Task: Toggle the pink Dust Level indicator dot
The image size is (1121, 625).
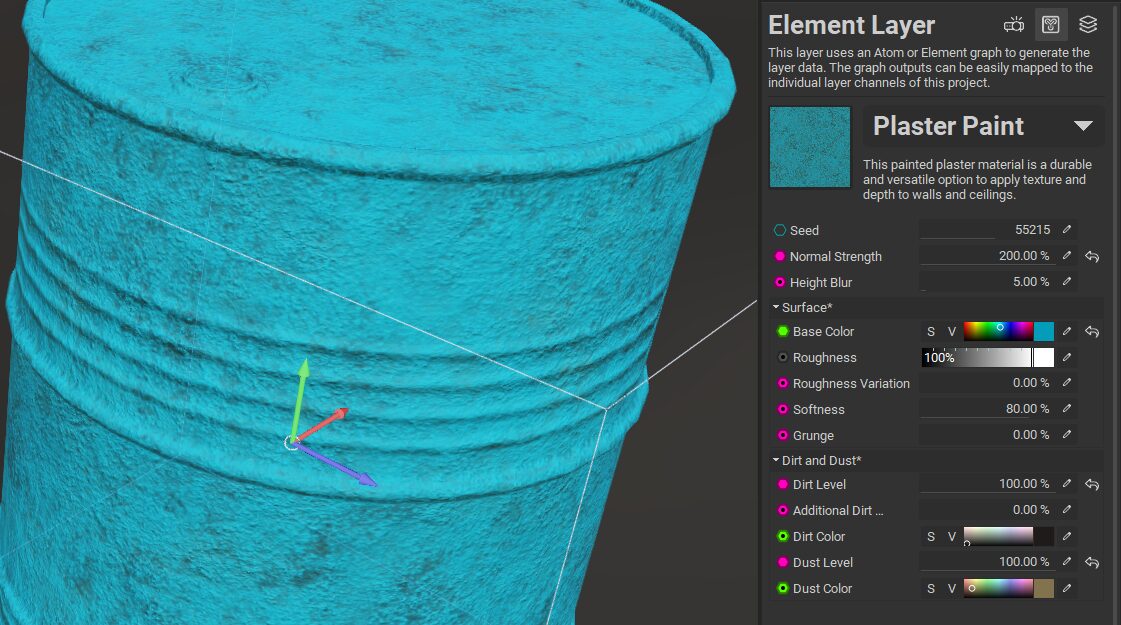Action: [x=783, y=563]
